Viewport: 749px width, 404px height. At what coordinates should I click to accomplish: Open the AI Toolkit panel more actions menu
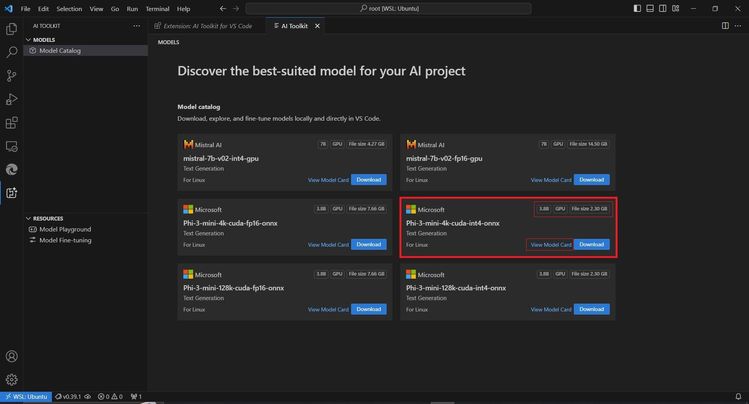coord(137,26)
